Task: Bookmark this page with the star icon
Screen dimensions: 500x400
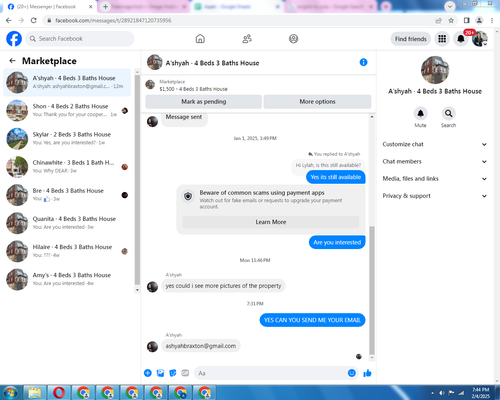Action: click(x=451, y=20)
